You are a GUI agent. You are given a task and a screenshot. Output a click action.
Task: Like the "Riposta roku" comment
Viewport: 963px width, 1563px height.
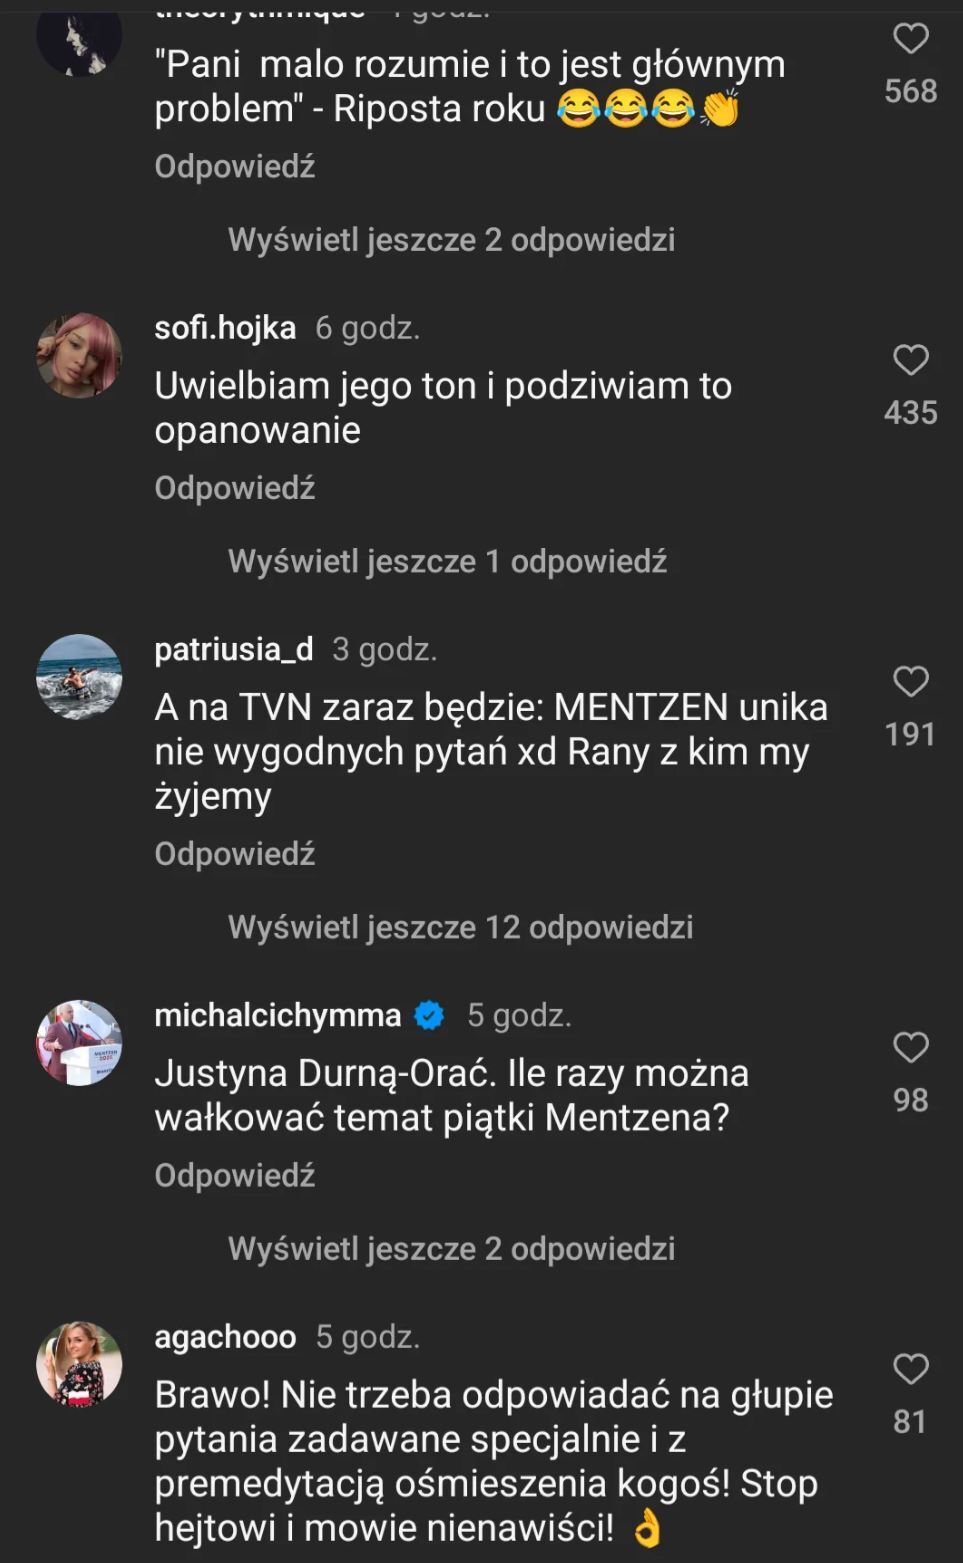tap(910, 39)
